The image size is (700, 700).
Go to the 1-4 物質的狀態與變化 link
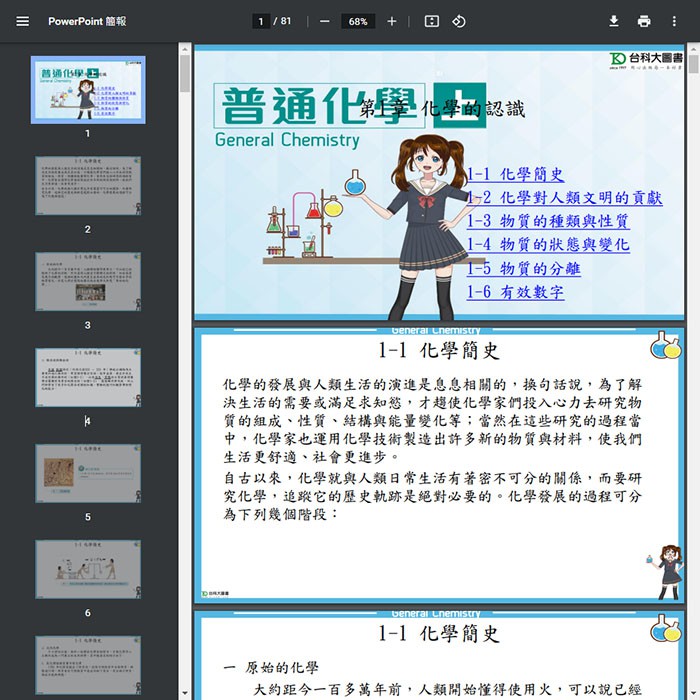tap(548, 245)
